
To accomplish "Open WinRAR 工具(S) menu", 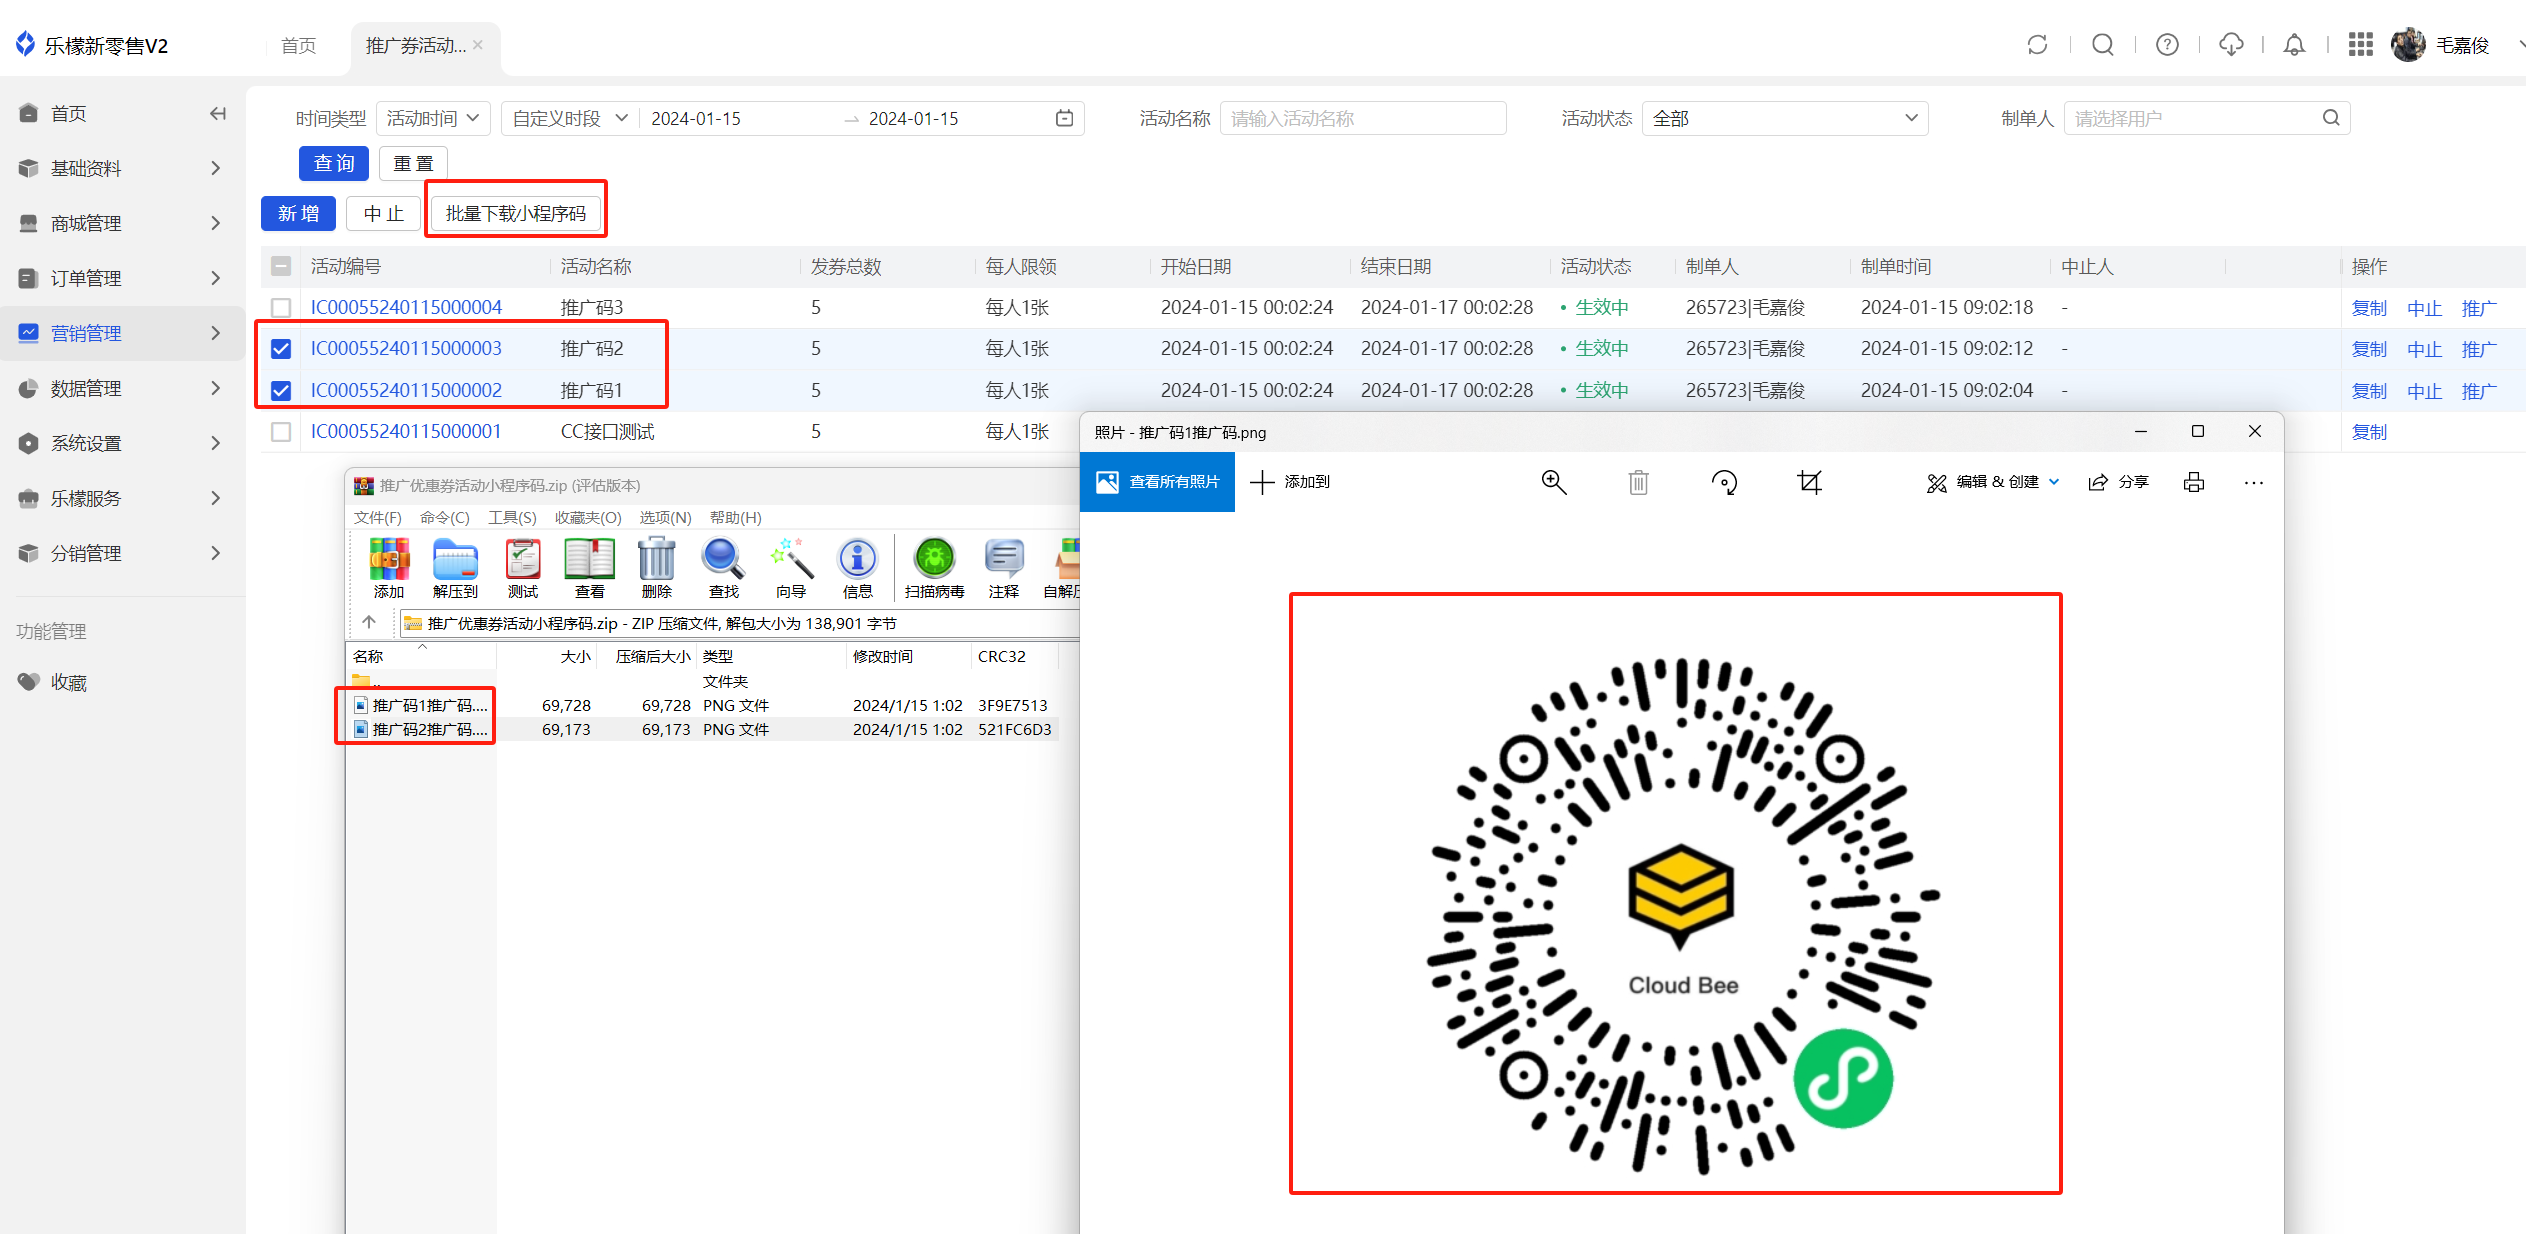I will pyautogui.click(x=512, y=517).
